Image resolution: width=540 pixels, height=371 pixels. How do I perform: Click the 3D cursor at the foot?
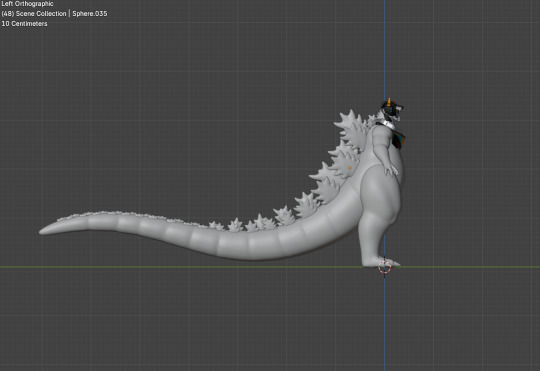click(x=385, y=267)
